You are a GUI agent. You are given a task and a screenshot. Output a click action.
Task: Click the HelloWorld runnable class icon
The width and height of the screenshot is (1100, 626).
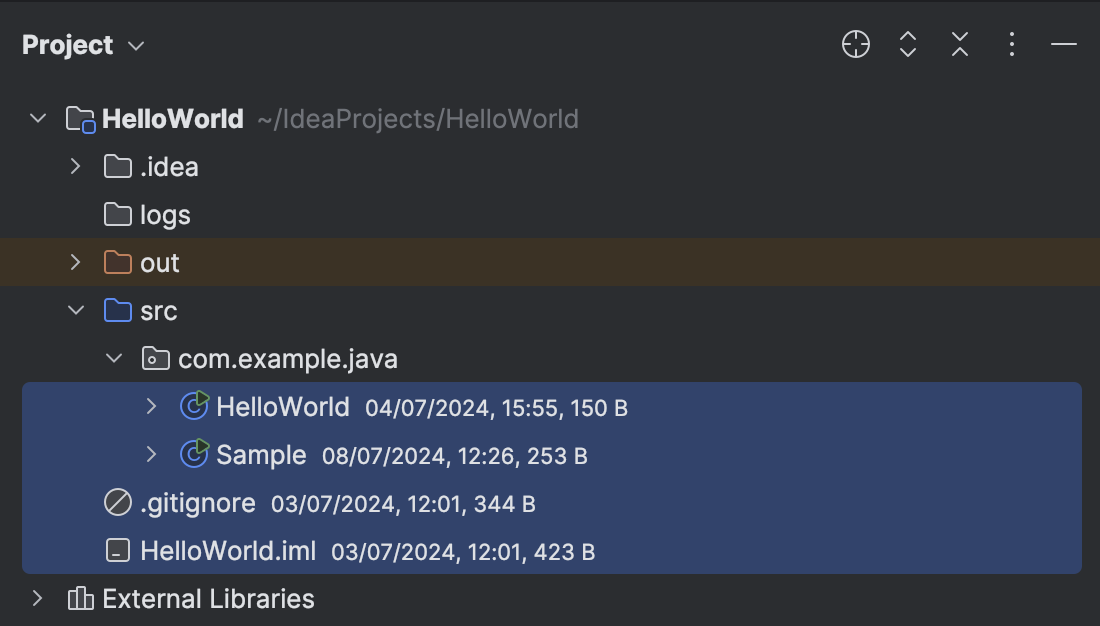tap(195, 406)
